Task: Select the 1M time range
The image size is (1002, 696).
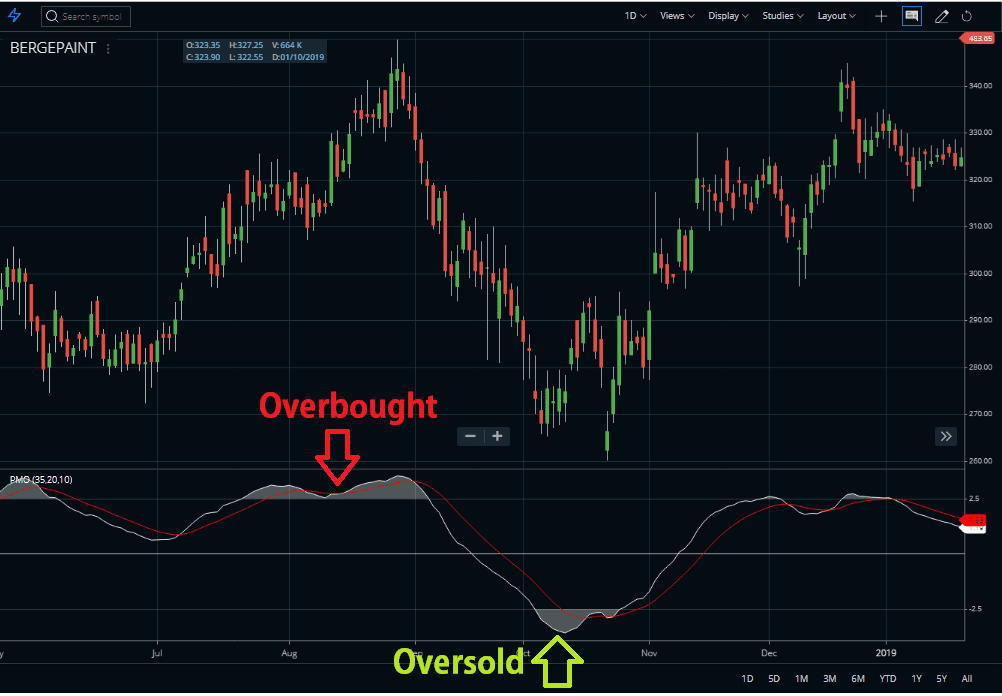Action: [x=801, y=679]
